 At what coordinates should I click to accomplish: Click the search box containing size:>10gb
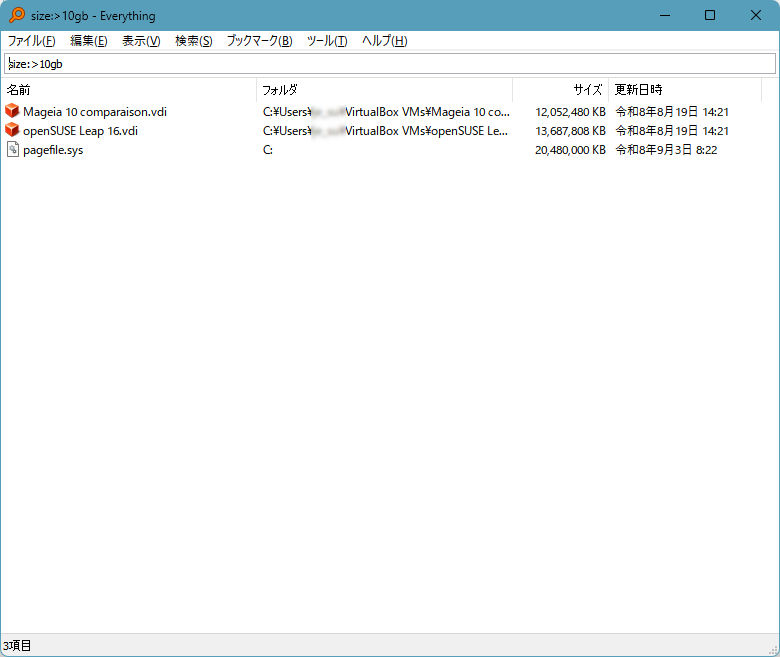pos(390,64)
